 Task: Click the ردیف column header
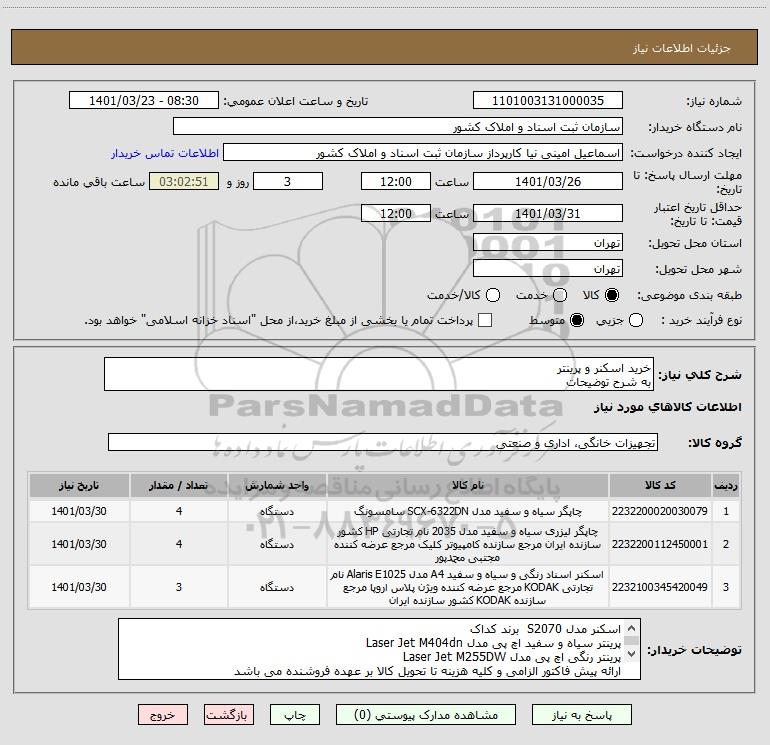(726, 485)
